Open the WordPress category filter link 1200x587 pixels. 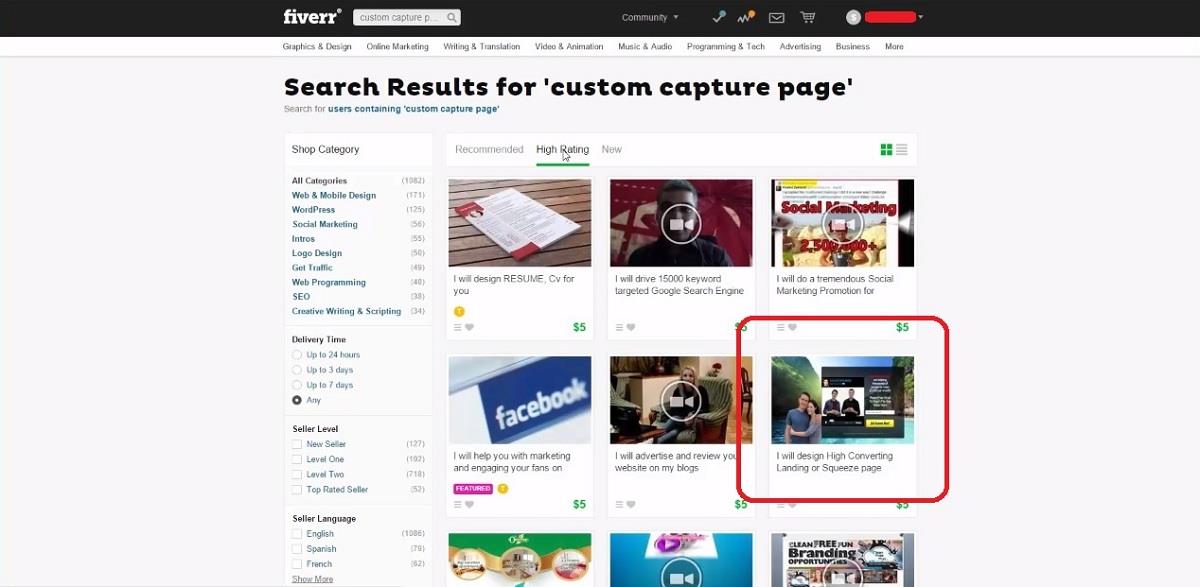(313, 209)
